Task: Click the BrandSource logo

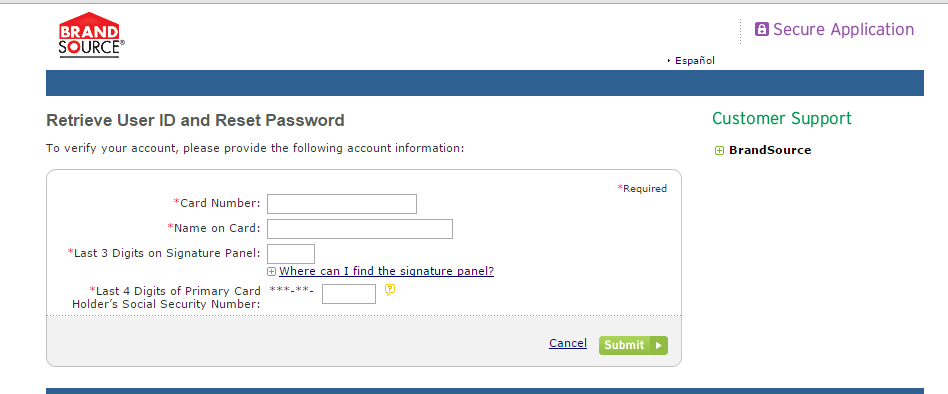Action: click(x=92, y=35)
